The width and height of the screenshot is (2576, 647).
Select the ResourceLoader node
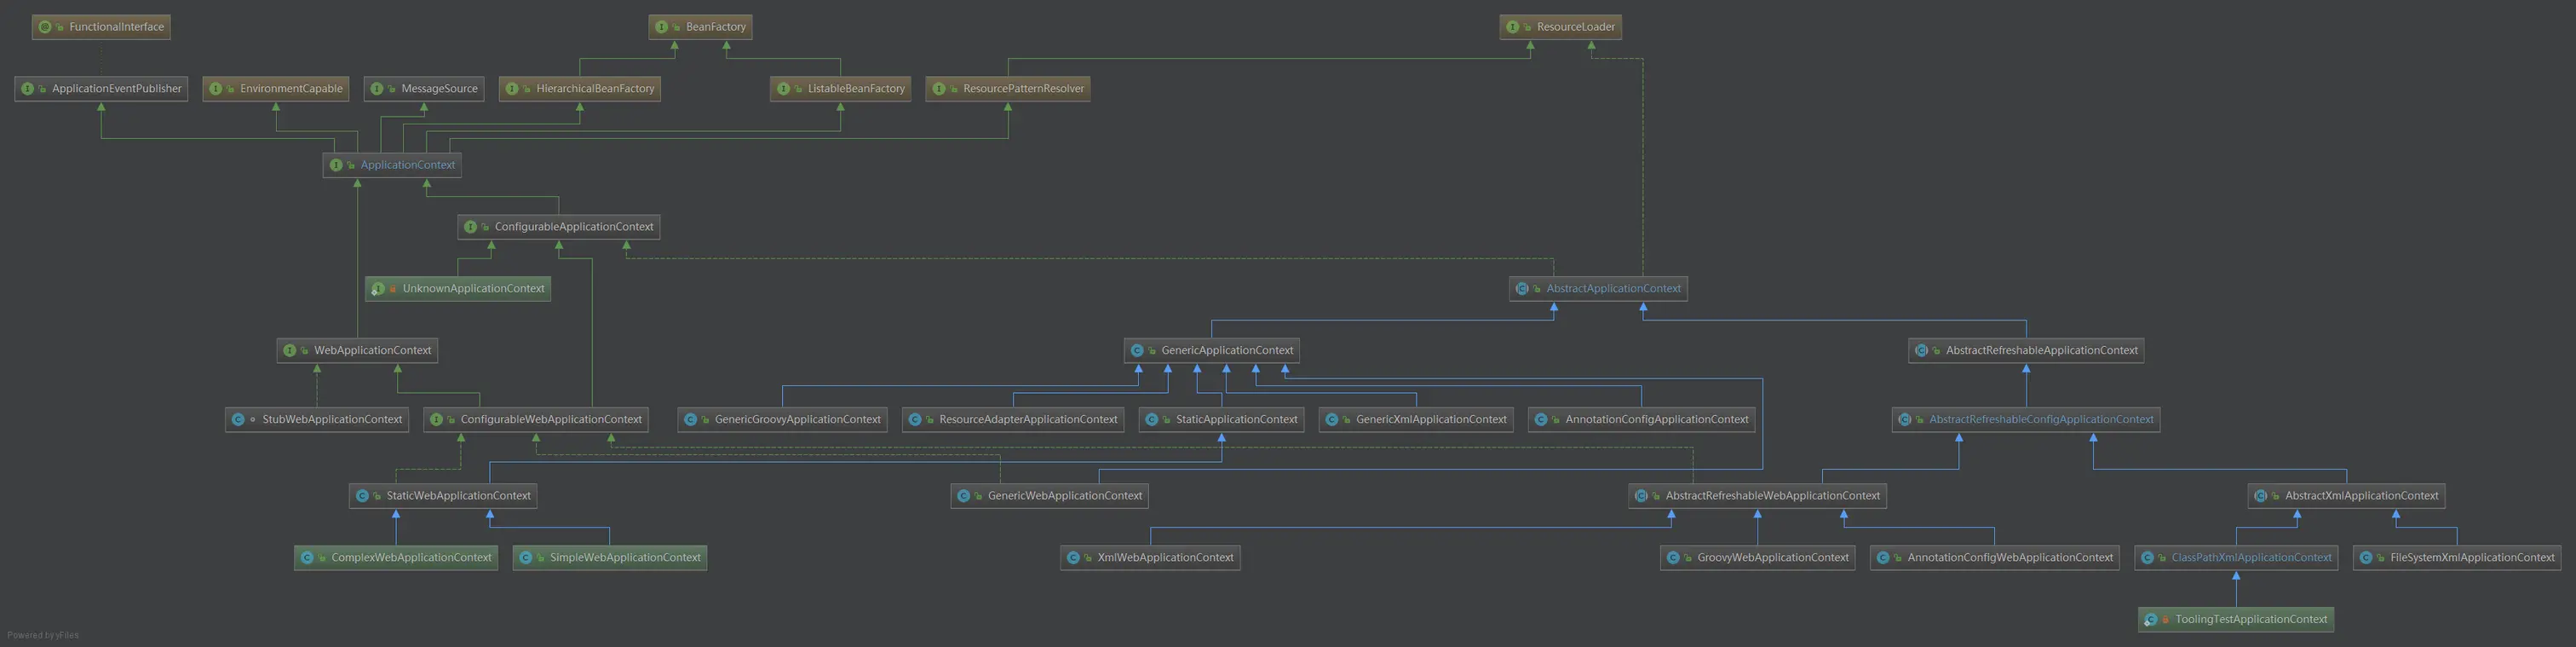(1560, 27)
